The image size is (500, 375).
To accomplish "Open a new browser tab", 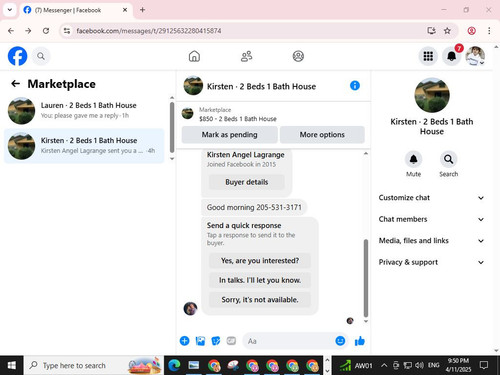I will (142, 10).
